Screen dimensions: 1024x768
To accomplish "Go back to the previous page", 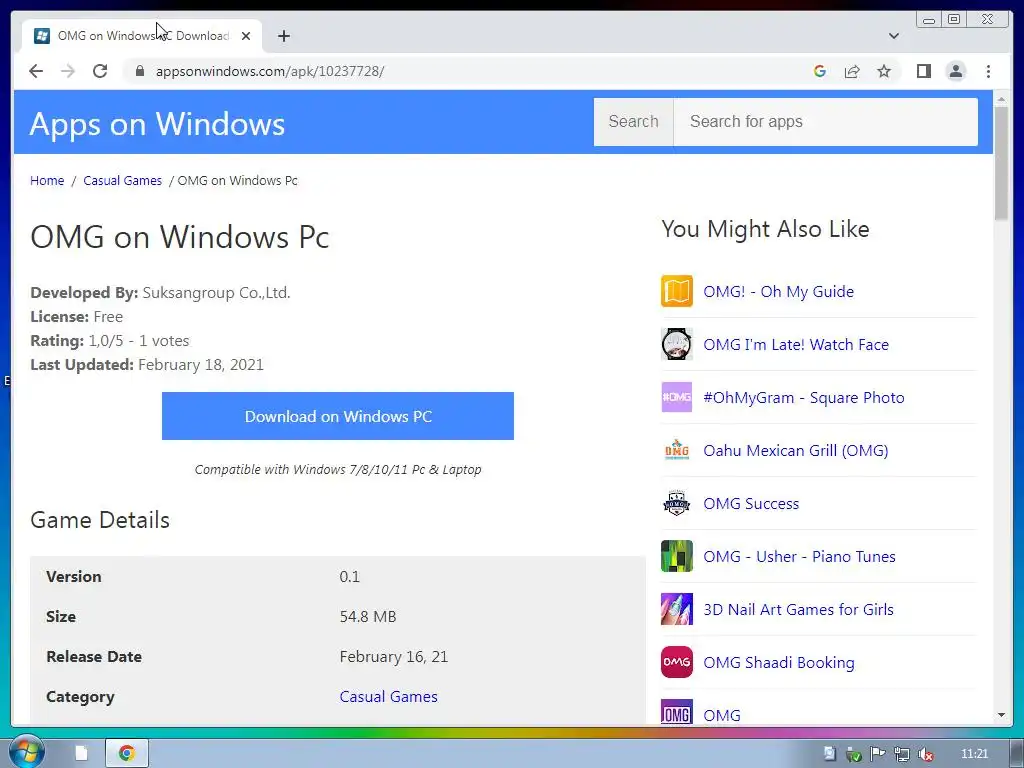I will [36, 71].
